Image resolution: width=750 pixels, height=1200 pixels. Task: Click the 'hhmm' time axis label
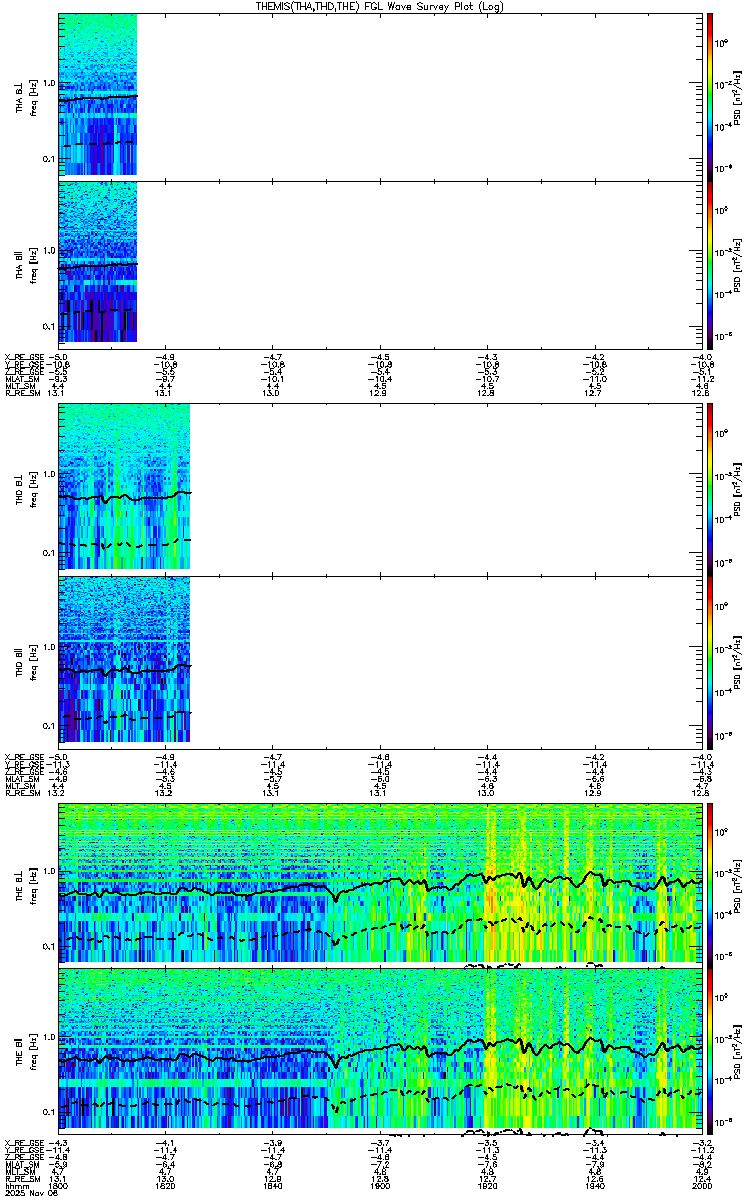[x=15, y=1185]
